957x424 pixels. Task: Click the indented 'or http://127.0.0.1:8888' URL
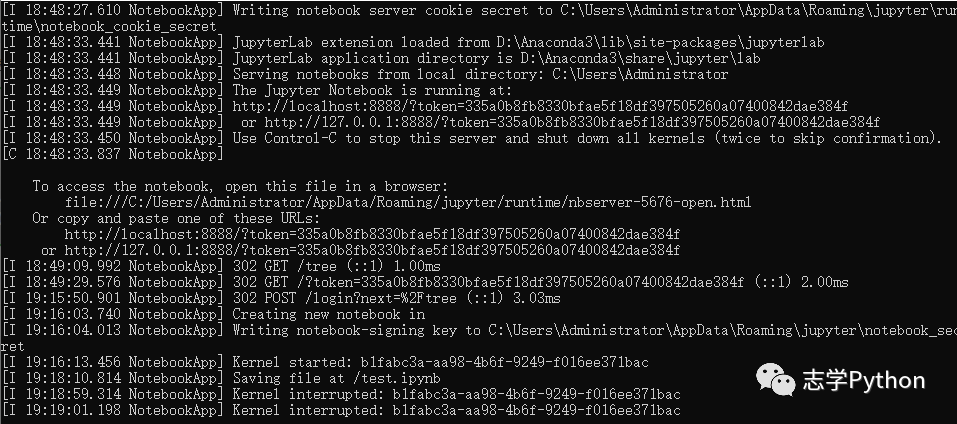point(361,250)
